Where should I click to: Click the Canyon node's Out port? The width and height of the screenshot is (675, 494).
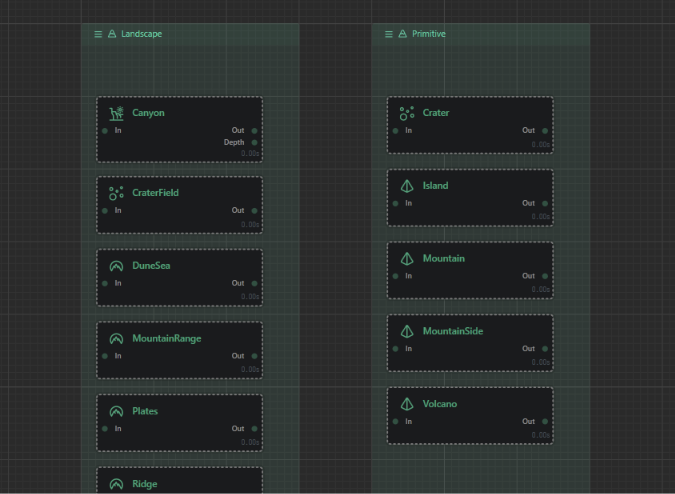click(254, 131)
